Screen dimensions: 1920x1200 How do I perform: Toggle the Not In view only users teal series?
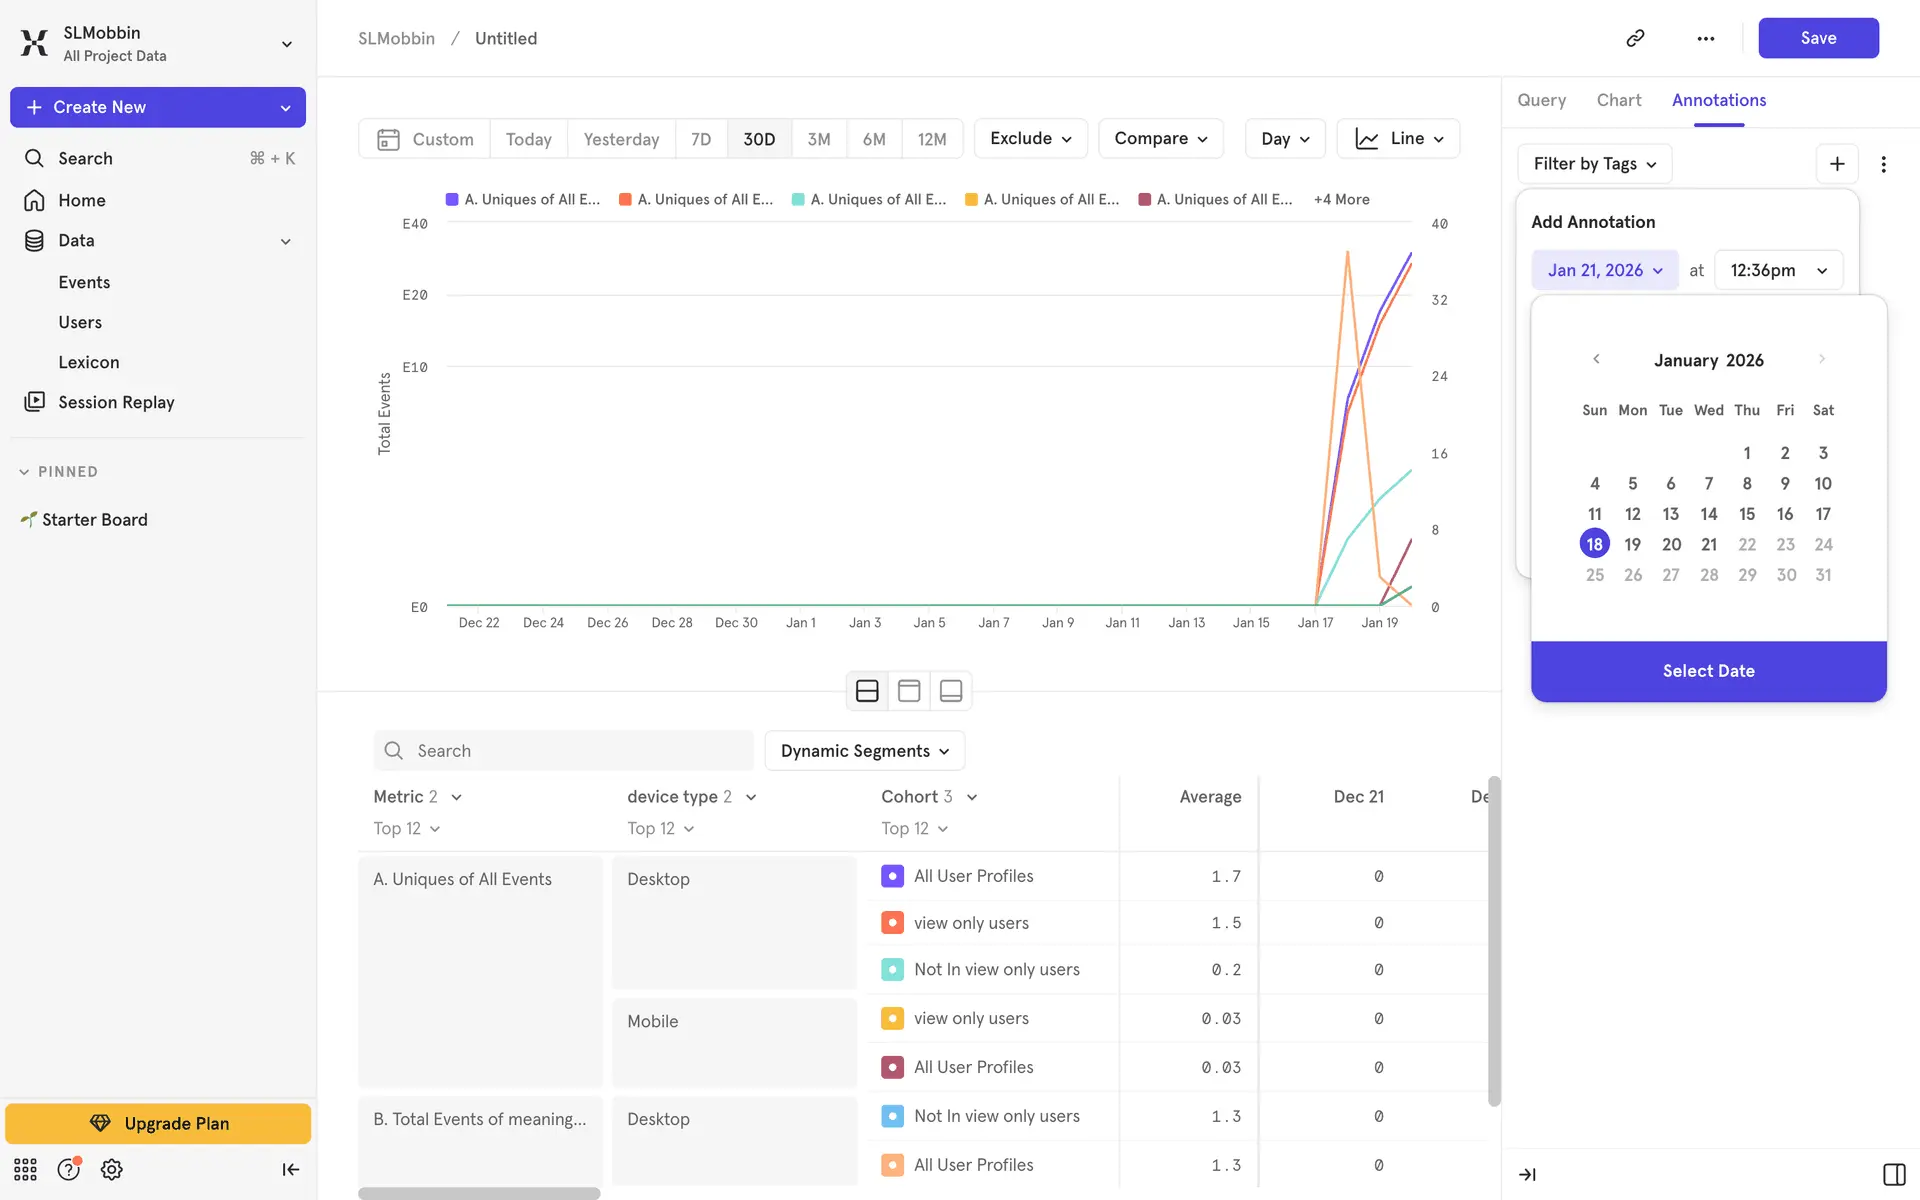[892, 969]
